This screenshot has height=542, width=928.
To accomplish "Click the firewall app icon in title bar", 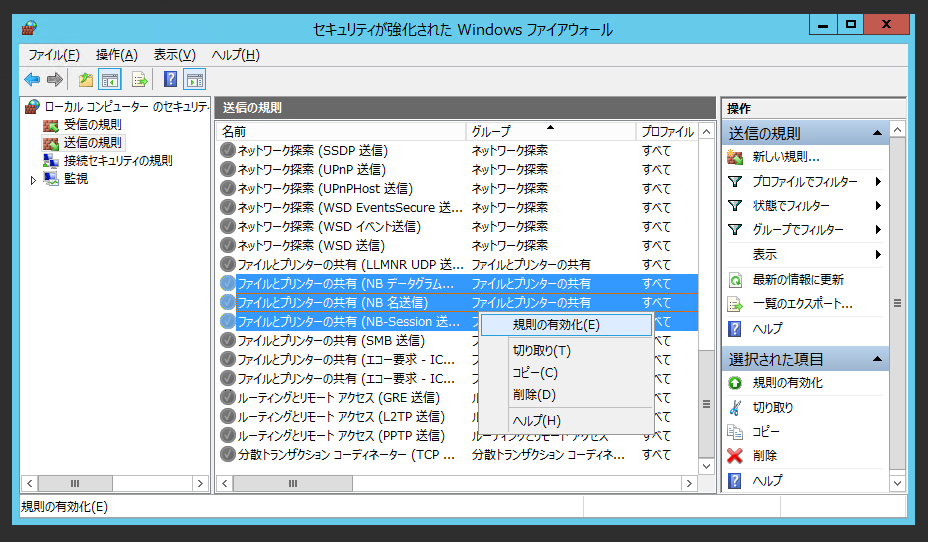I will [x=29, y=28].
